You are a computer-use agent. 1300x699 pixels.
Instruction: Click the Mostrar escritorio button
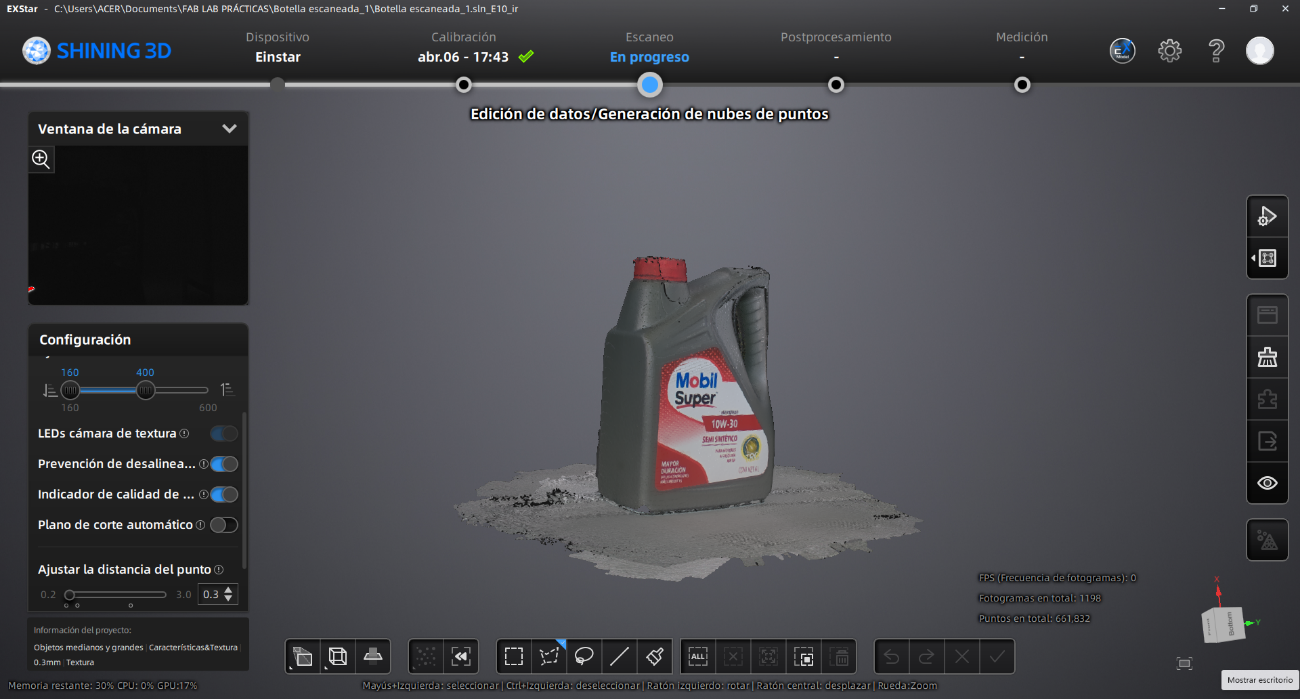(x=1260, y=680)
